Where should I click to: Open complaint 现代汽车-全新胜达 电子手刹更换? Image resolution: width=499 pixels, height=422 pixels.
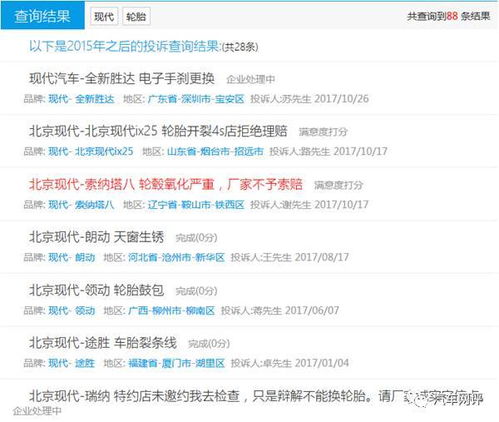click(122, 79)
